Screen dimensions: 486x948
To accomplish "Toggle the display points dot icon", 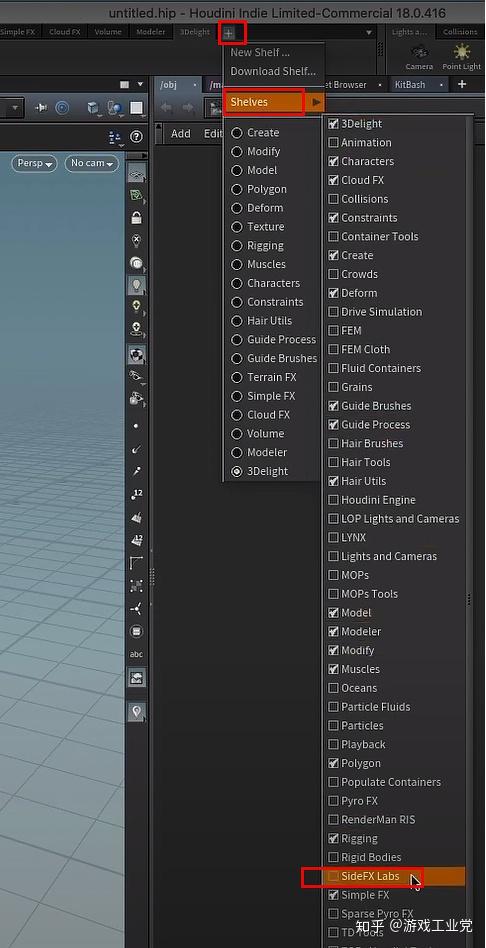I will click(x=137, y=426).
